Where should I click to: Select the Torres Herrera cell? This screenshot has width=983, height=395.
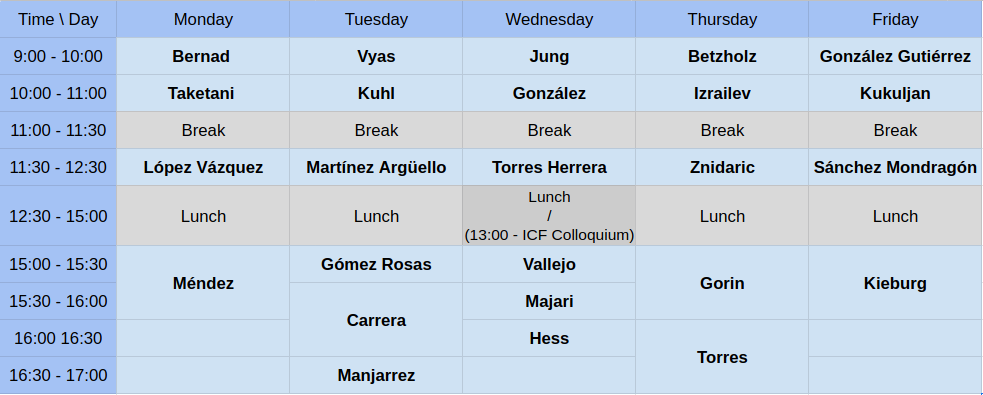coord(549,167)
